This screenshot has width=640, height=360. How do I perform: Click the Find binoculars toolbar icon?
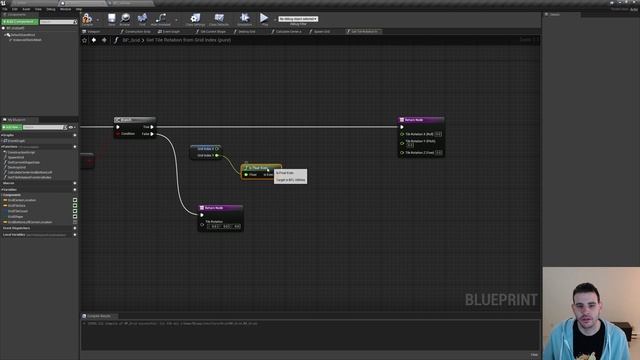[142, 19]
